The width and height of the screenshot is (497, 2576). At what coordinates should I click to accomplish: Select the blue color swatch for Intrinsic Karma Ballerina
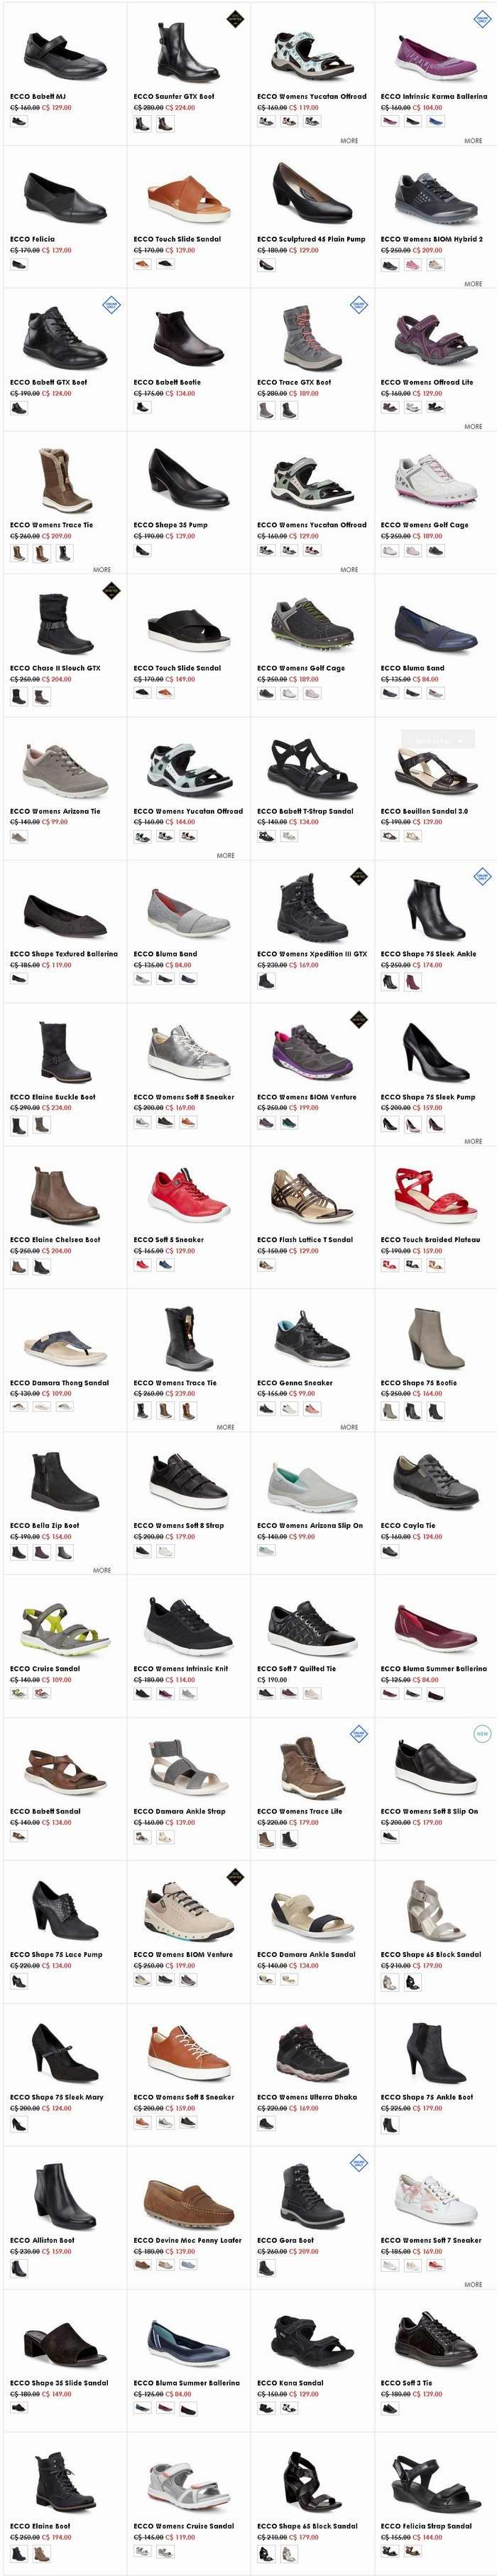pyautogui.click(x=435, y=122)
